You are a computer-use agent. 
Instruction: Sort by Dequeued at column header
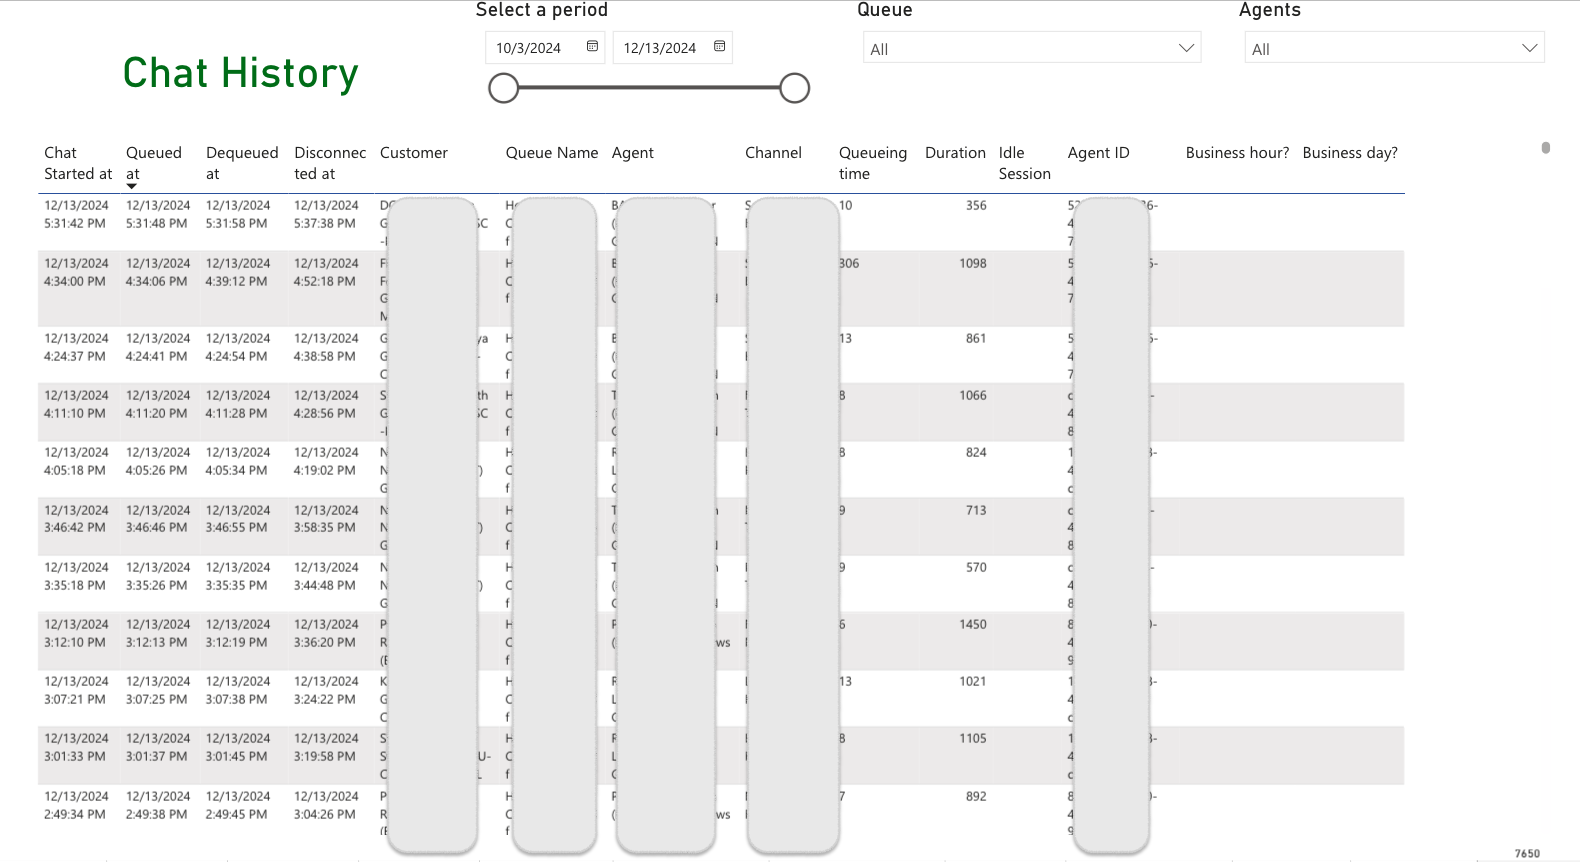pyautogui.click(x=242, y=163)
